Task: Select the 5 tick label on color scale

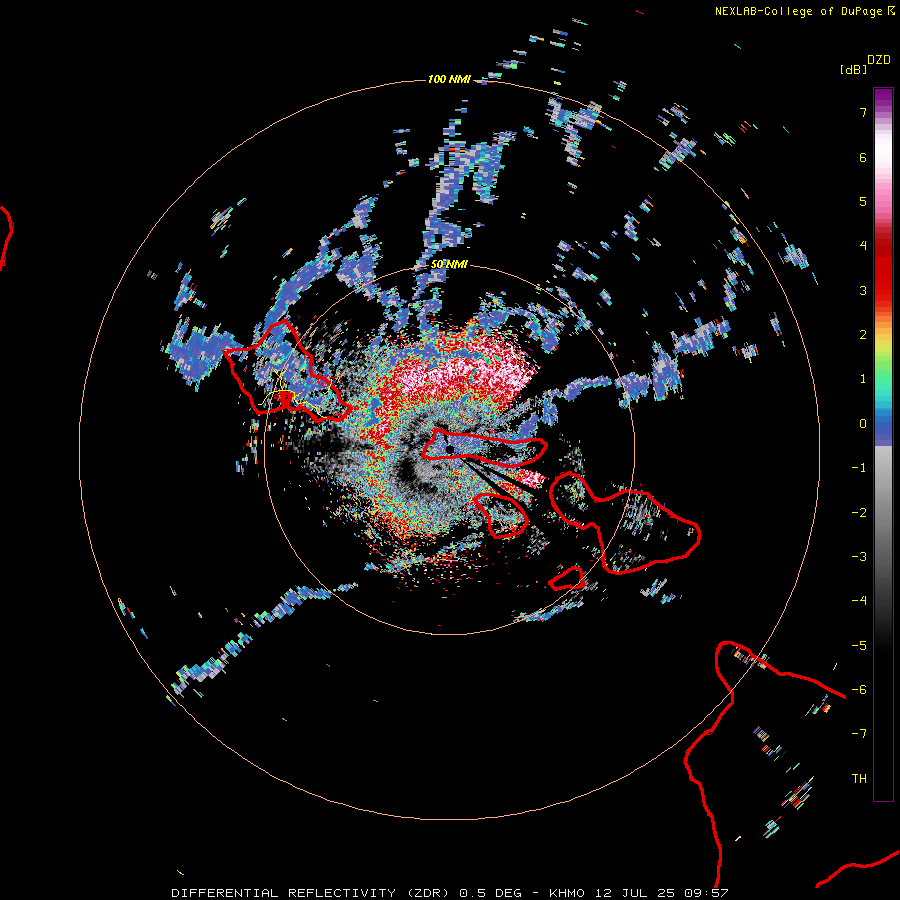Action: (x=862, y=201)
